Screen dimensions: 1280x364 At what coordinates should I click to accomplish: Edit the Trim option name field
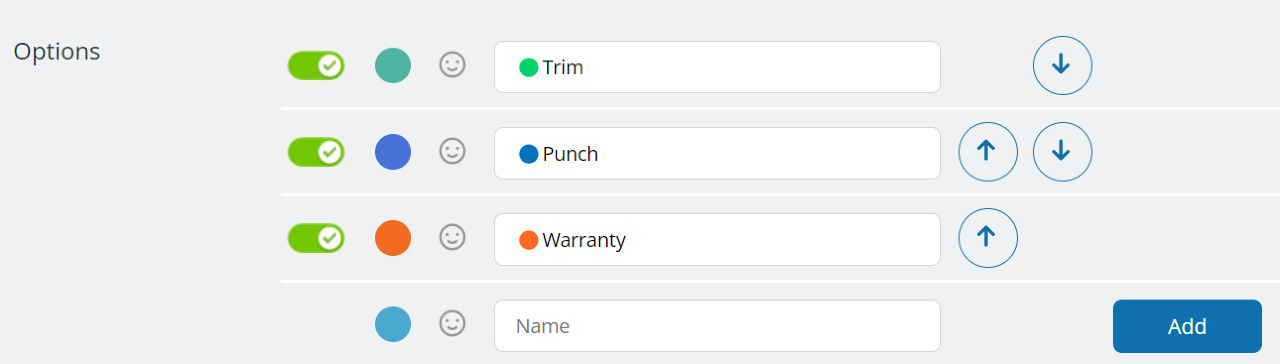(717, 67)
